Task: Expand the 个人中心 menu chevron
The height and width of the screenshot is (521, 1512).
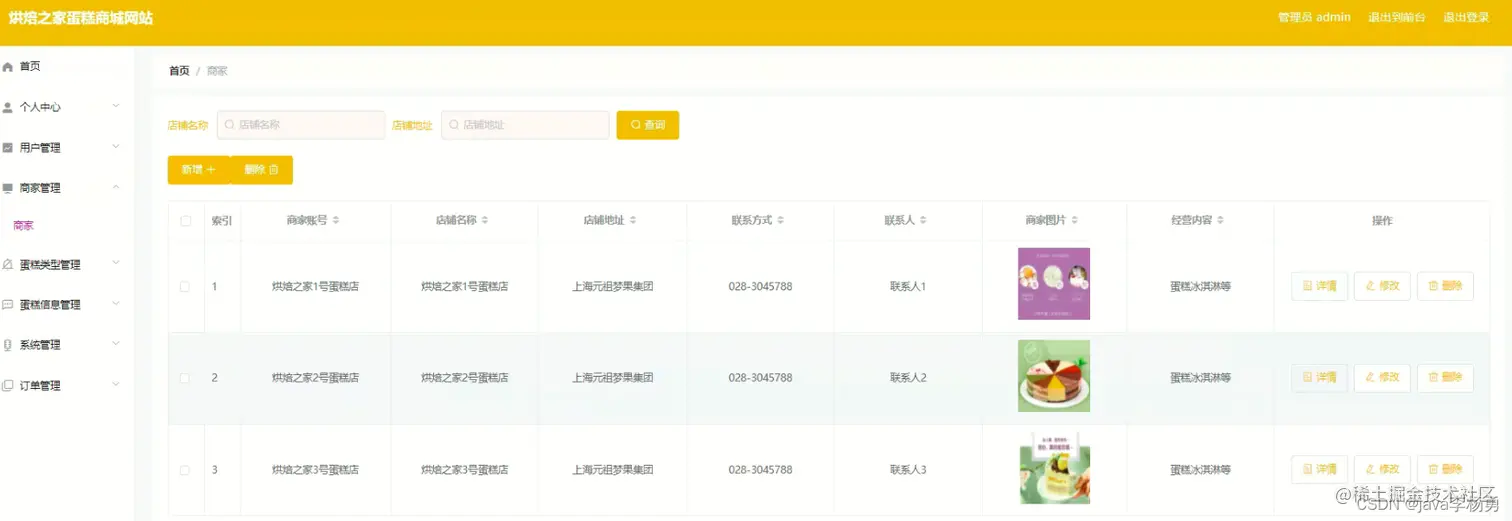Action: (x=116, y=106)
